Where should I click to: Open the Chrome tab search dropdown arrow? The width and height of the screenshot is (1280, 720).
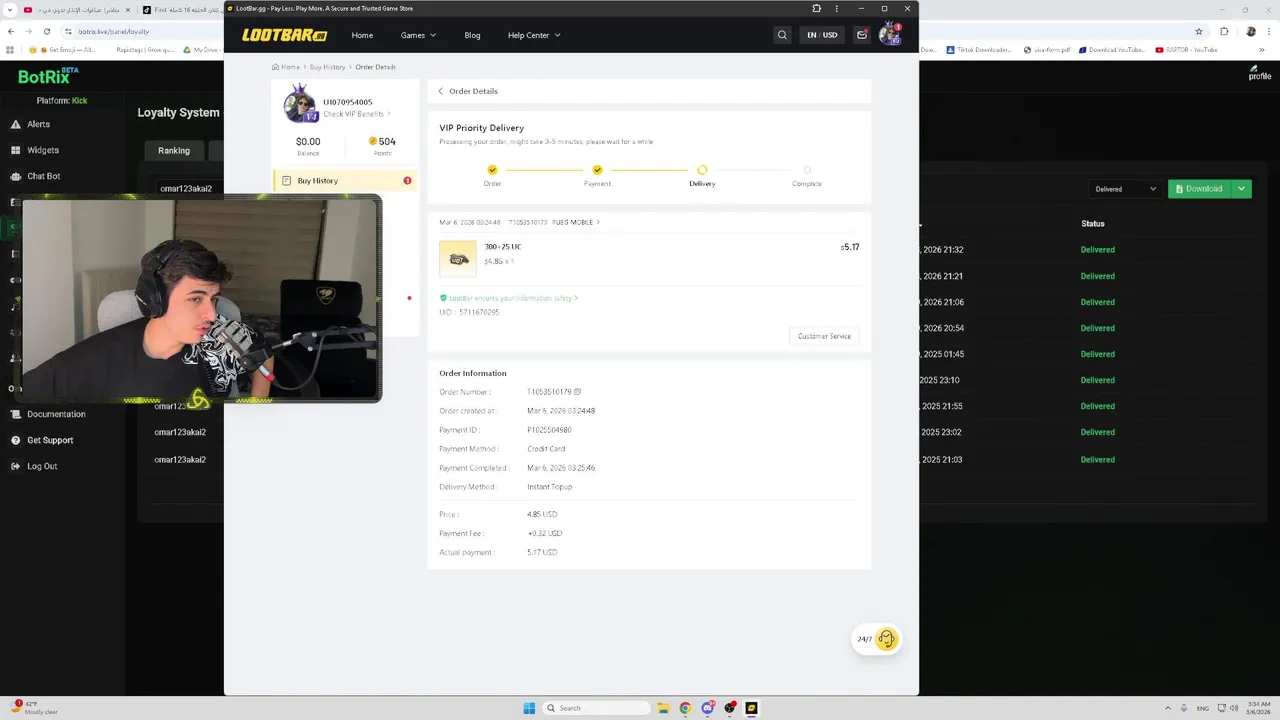(x=8, y=10)
